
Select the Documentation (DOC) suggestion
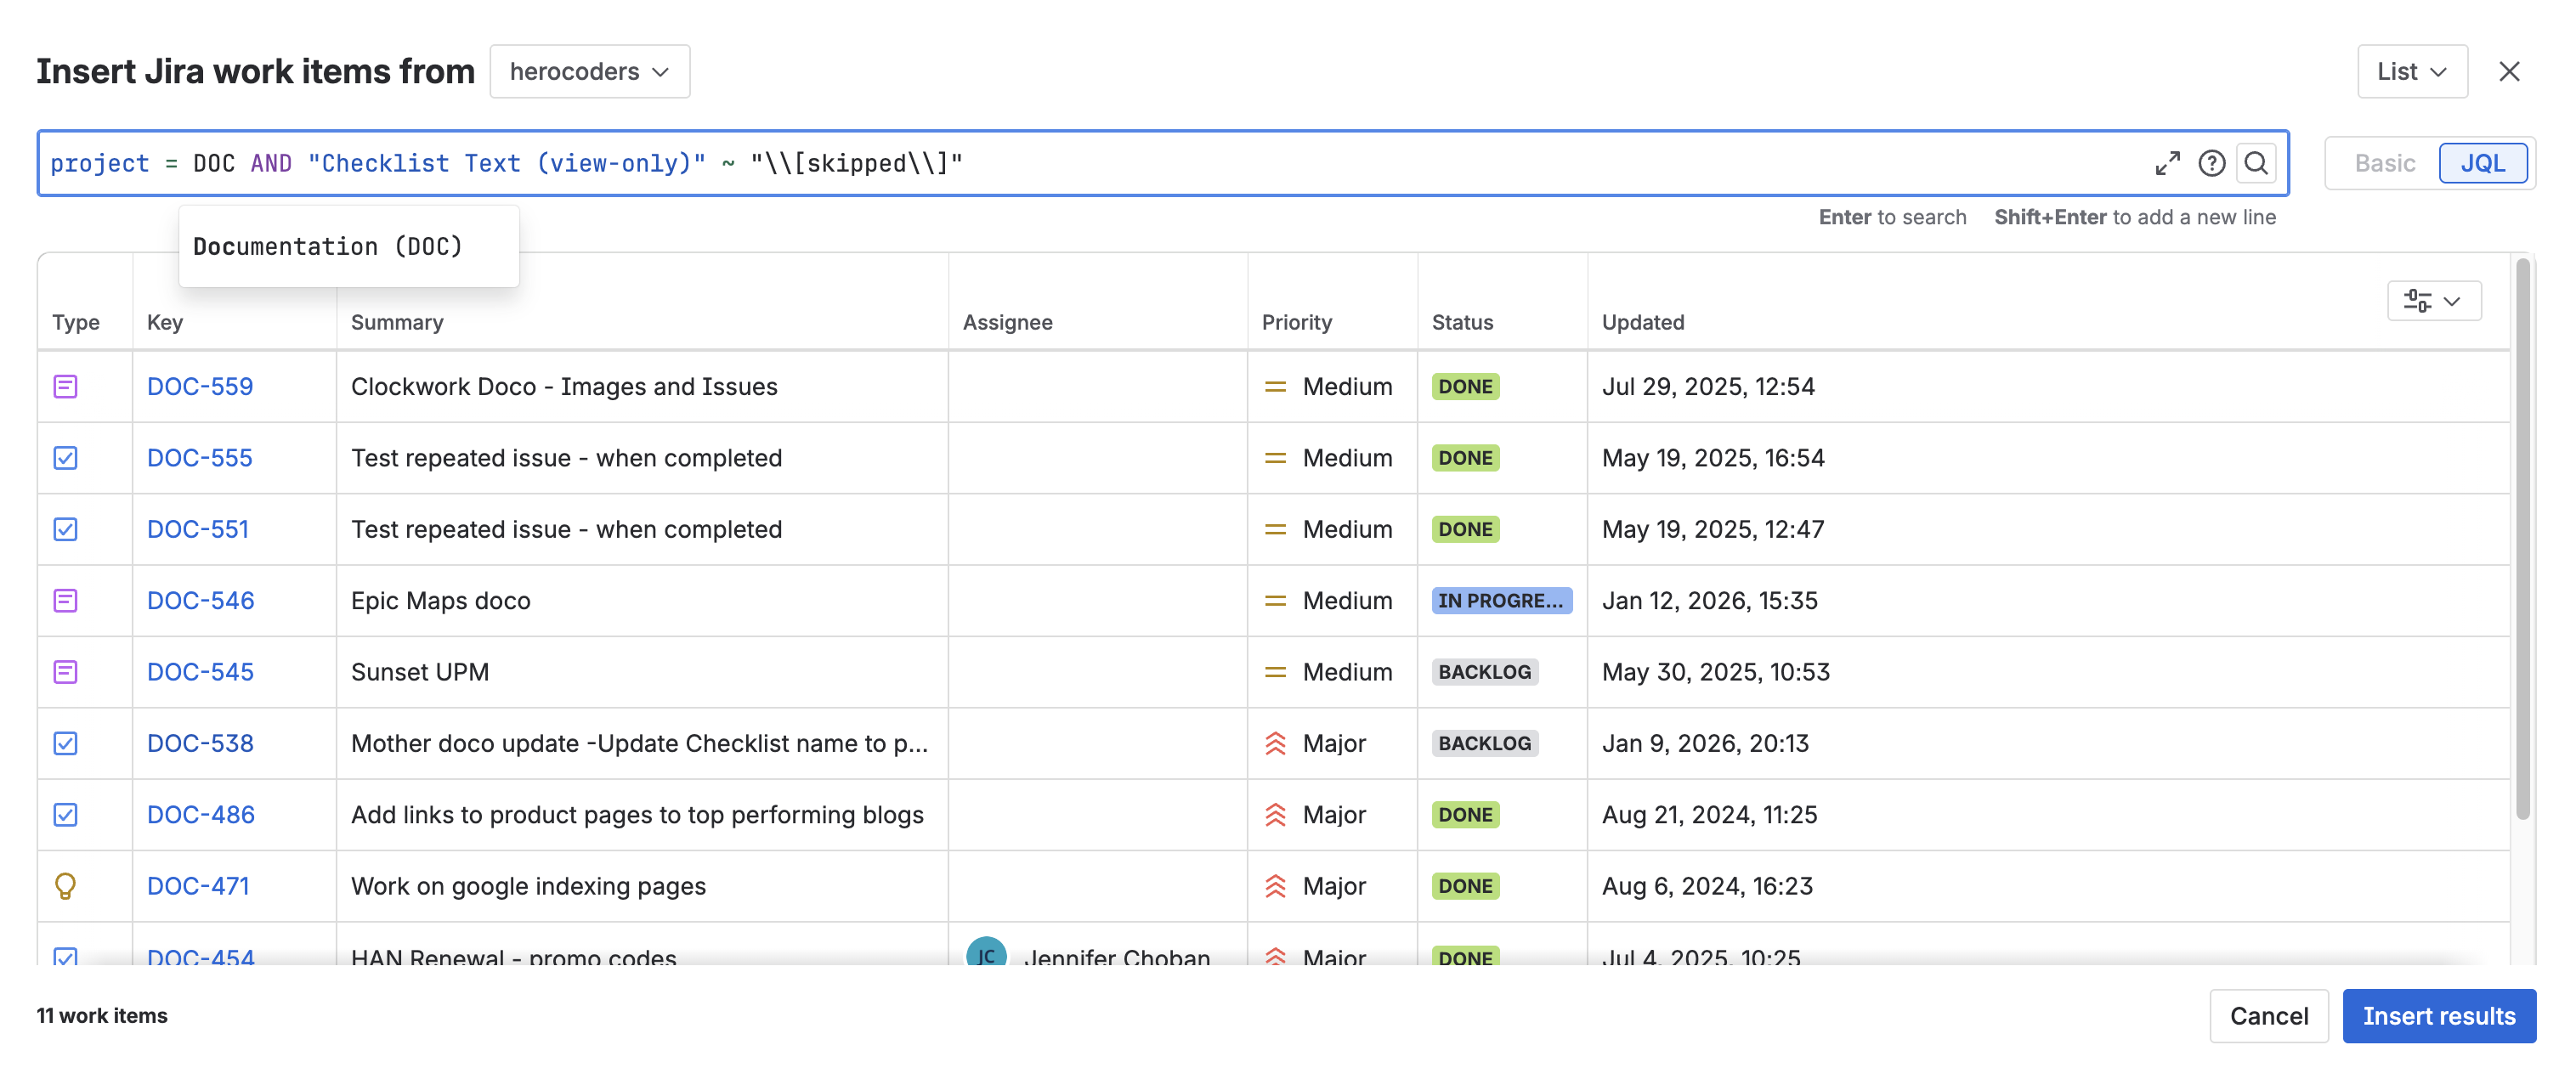point(328,246)
